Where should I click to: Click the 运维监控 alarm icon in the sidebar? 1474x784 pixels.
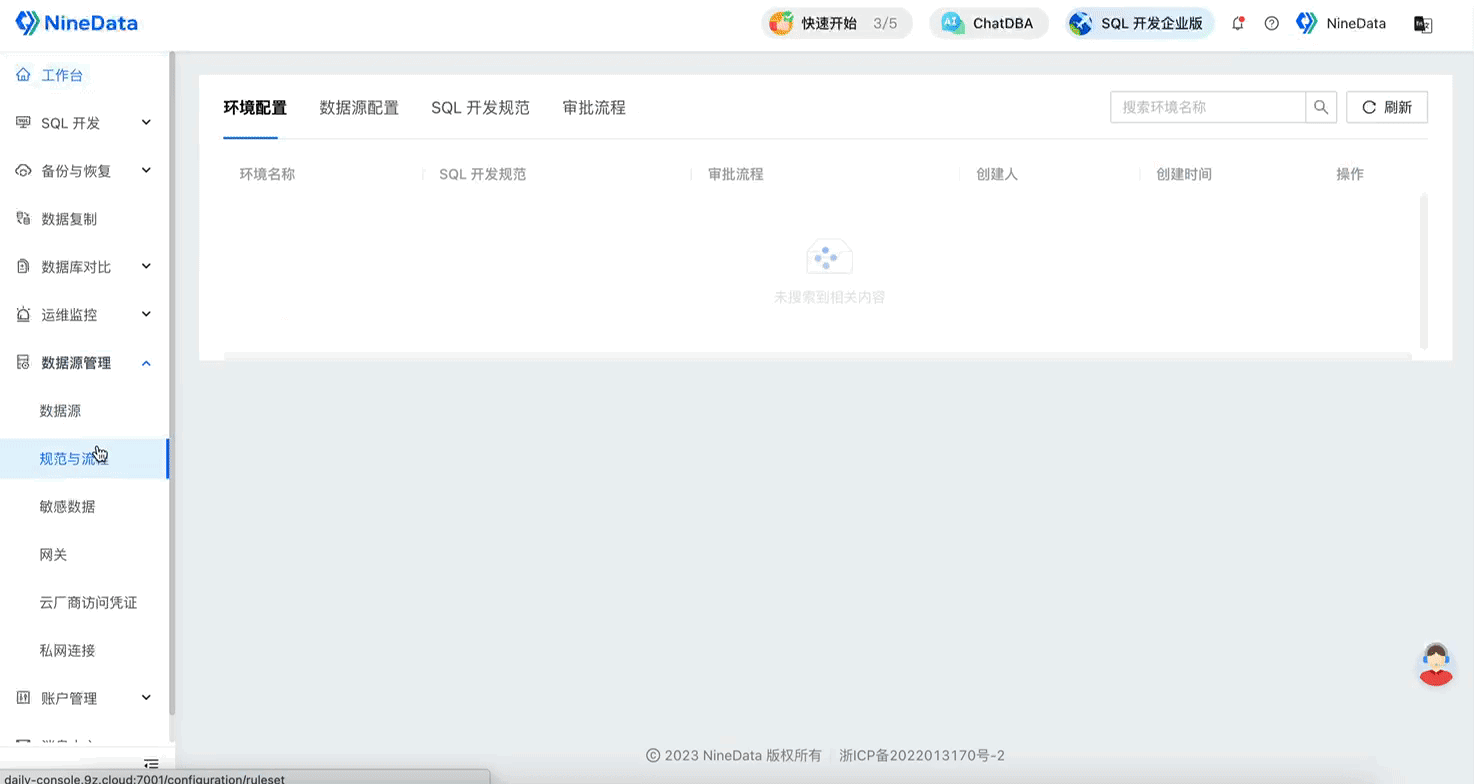(23, 315)
